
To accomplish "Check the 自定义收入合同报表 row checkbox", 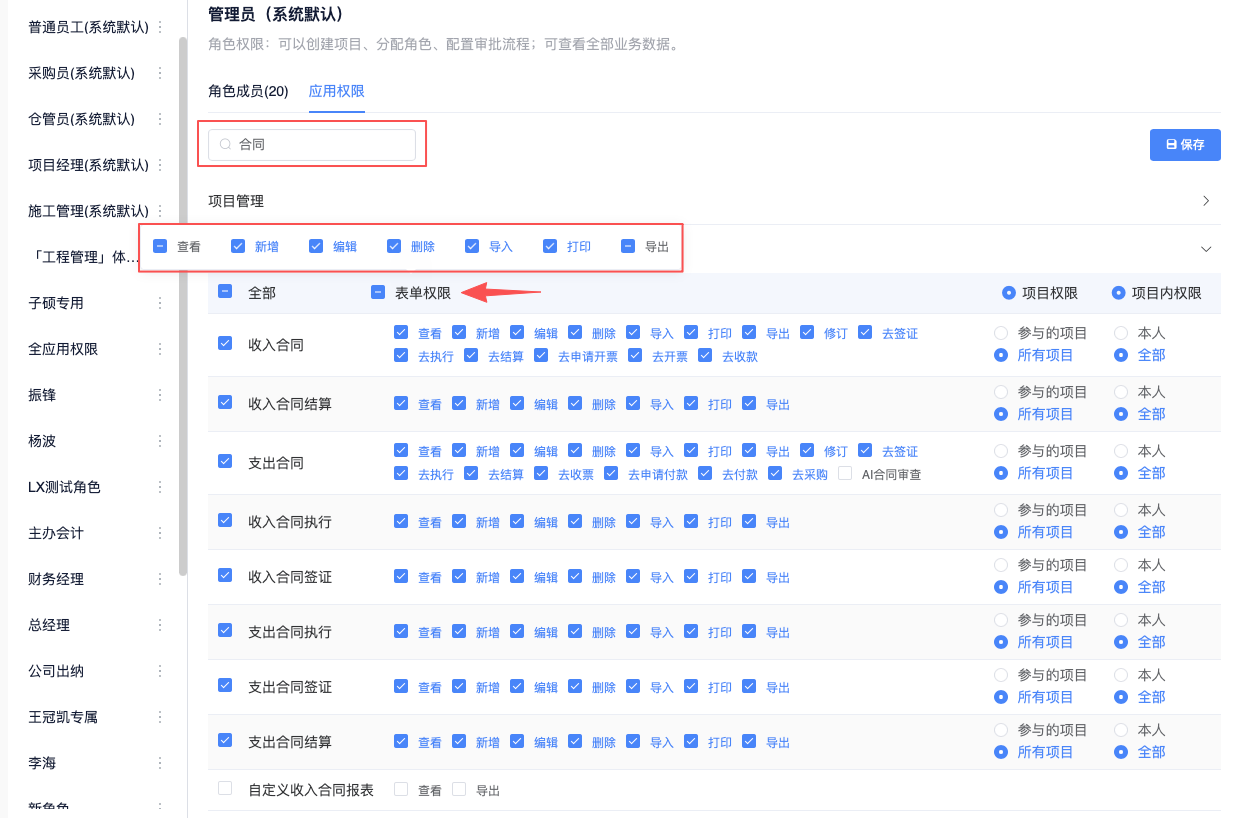I will (x=225, y=789).
